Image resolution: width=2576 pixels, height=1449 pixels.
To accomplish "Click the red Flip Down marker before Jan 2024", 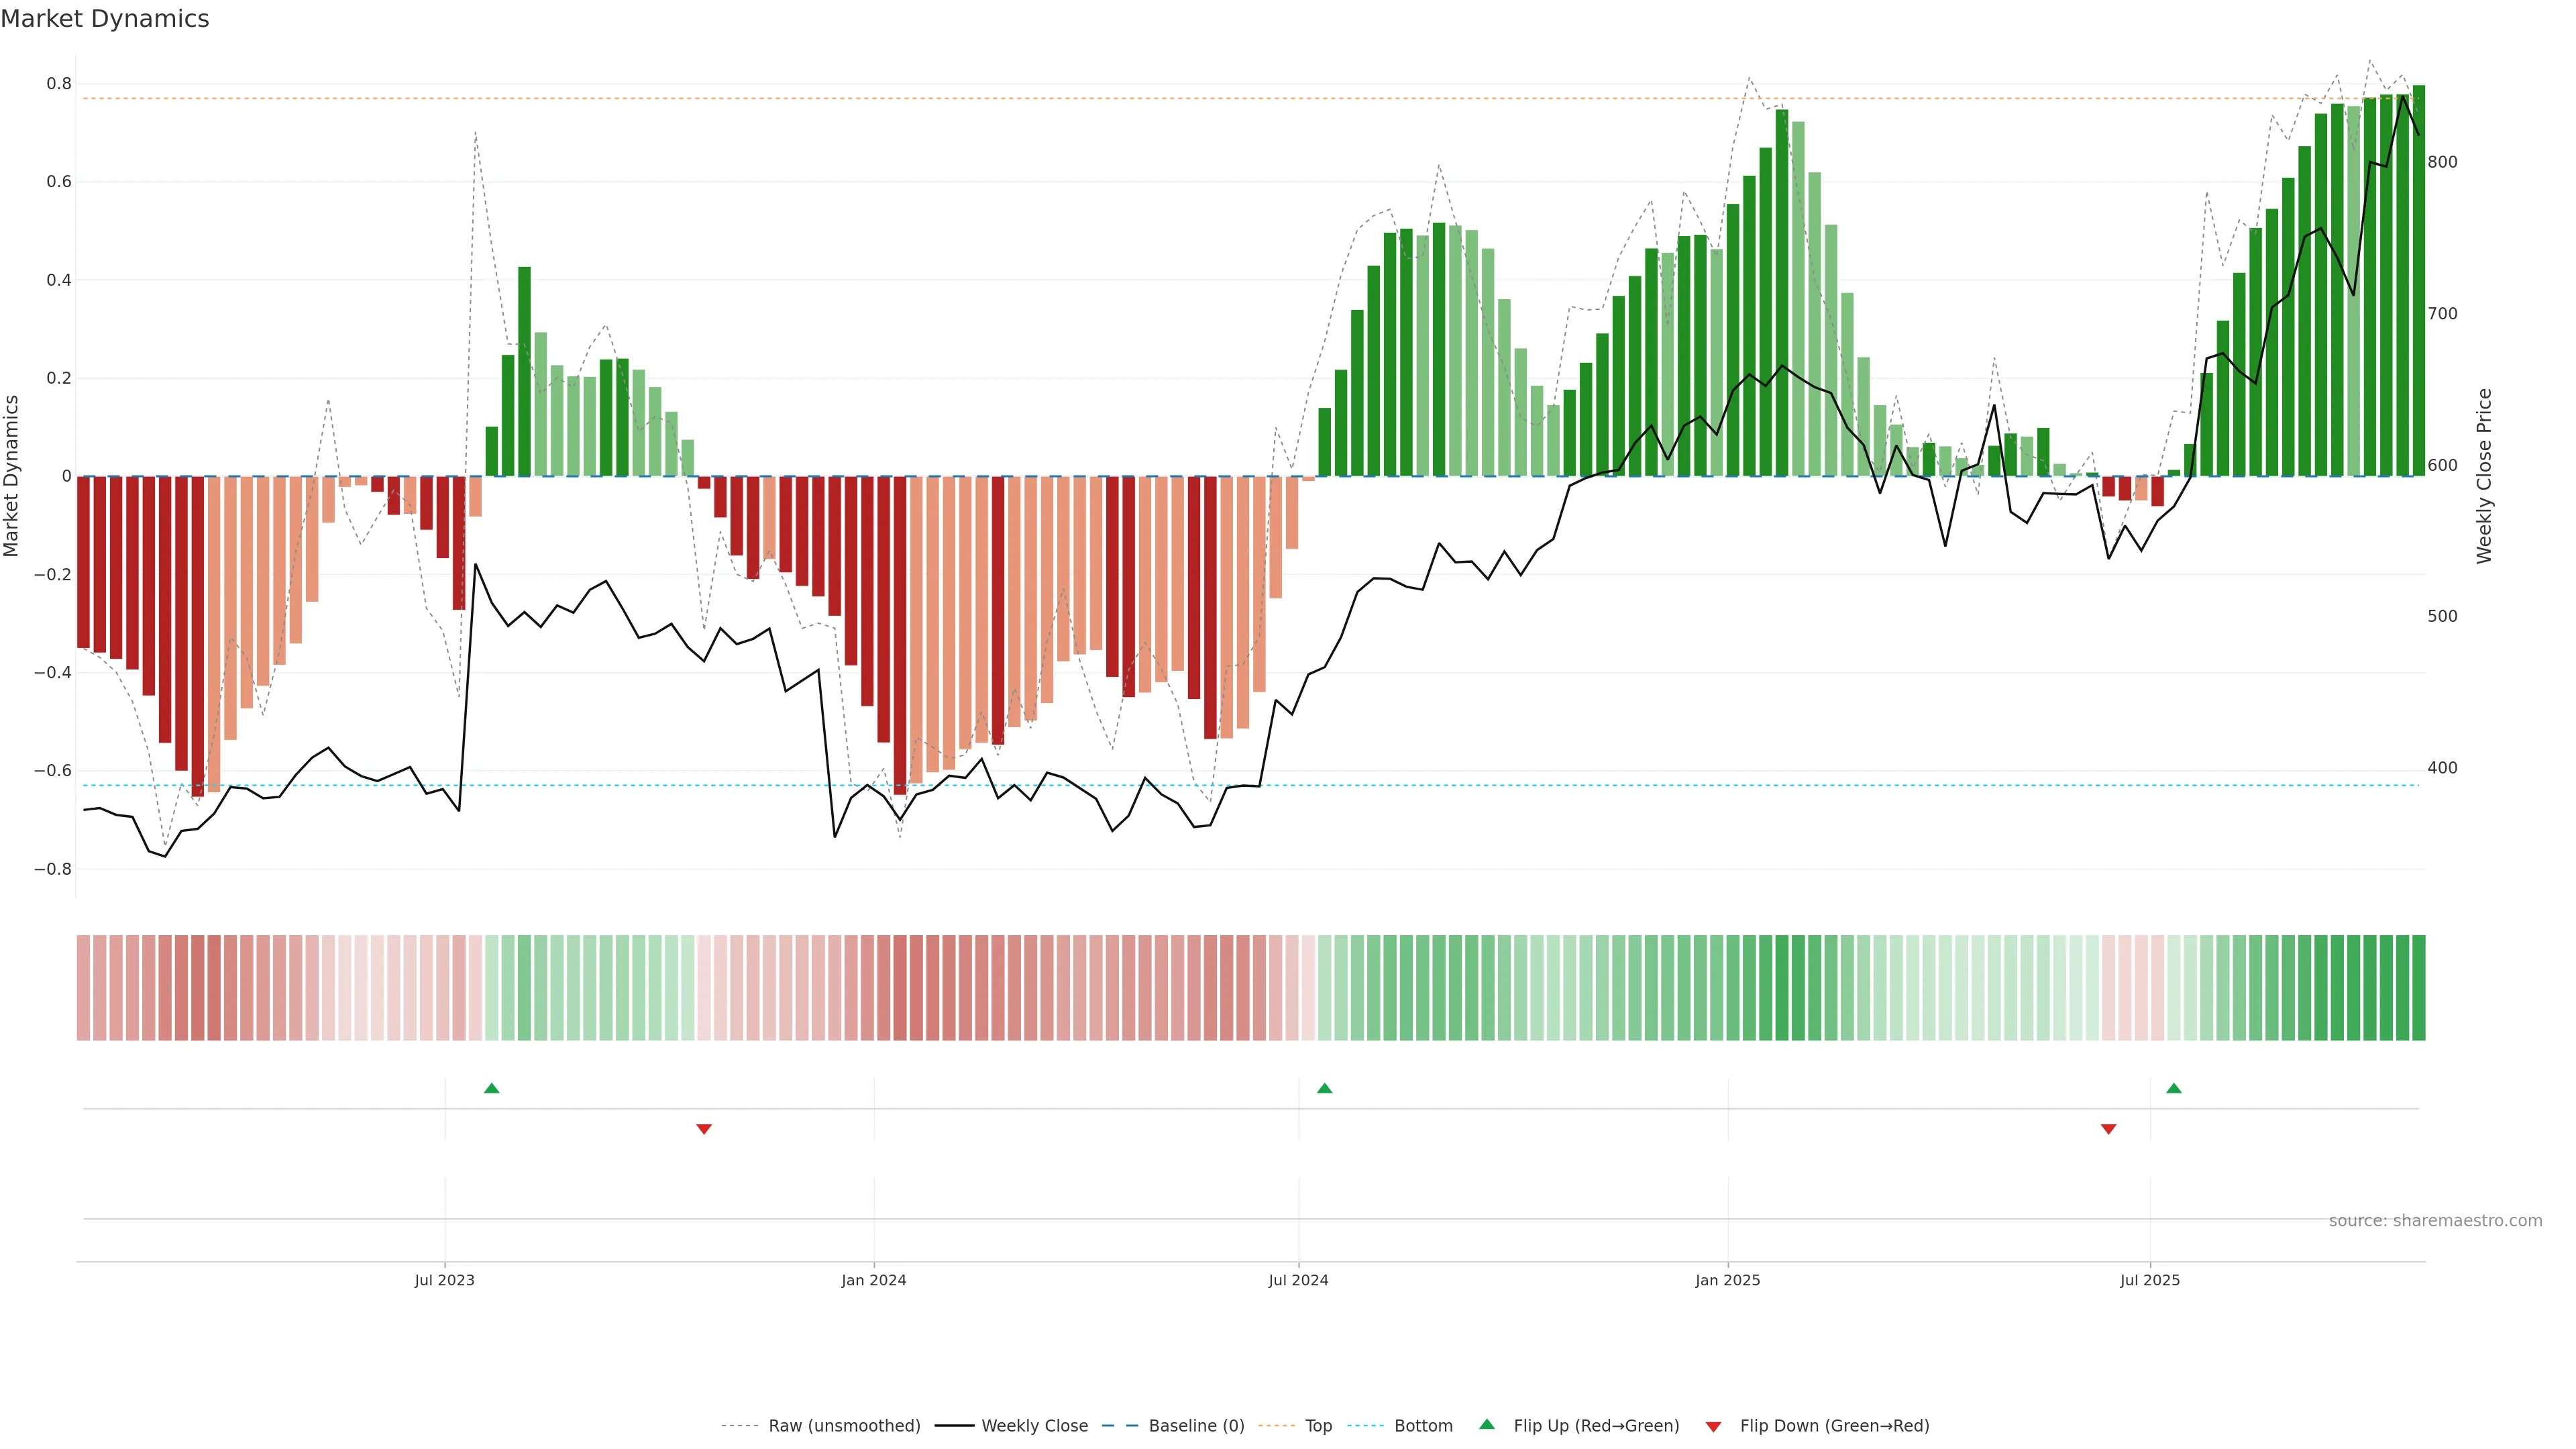I will pyautogui.click(x=704, y=1129).
